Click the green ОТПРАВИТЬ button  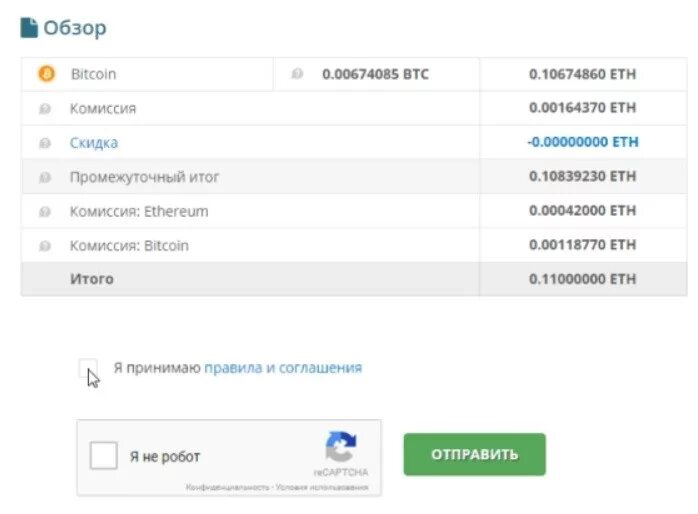475,454
